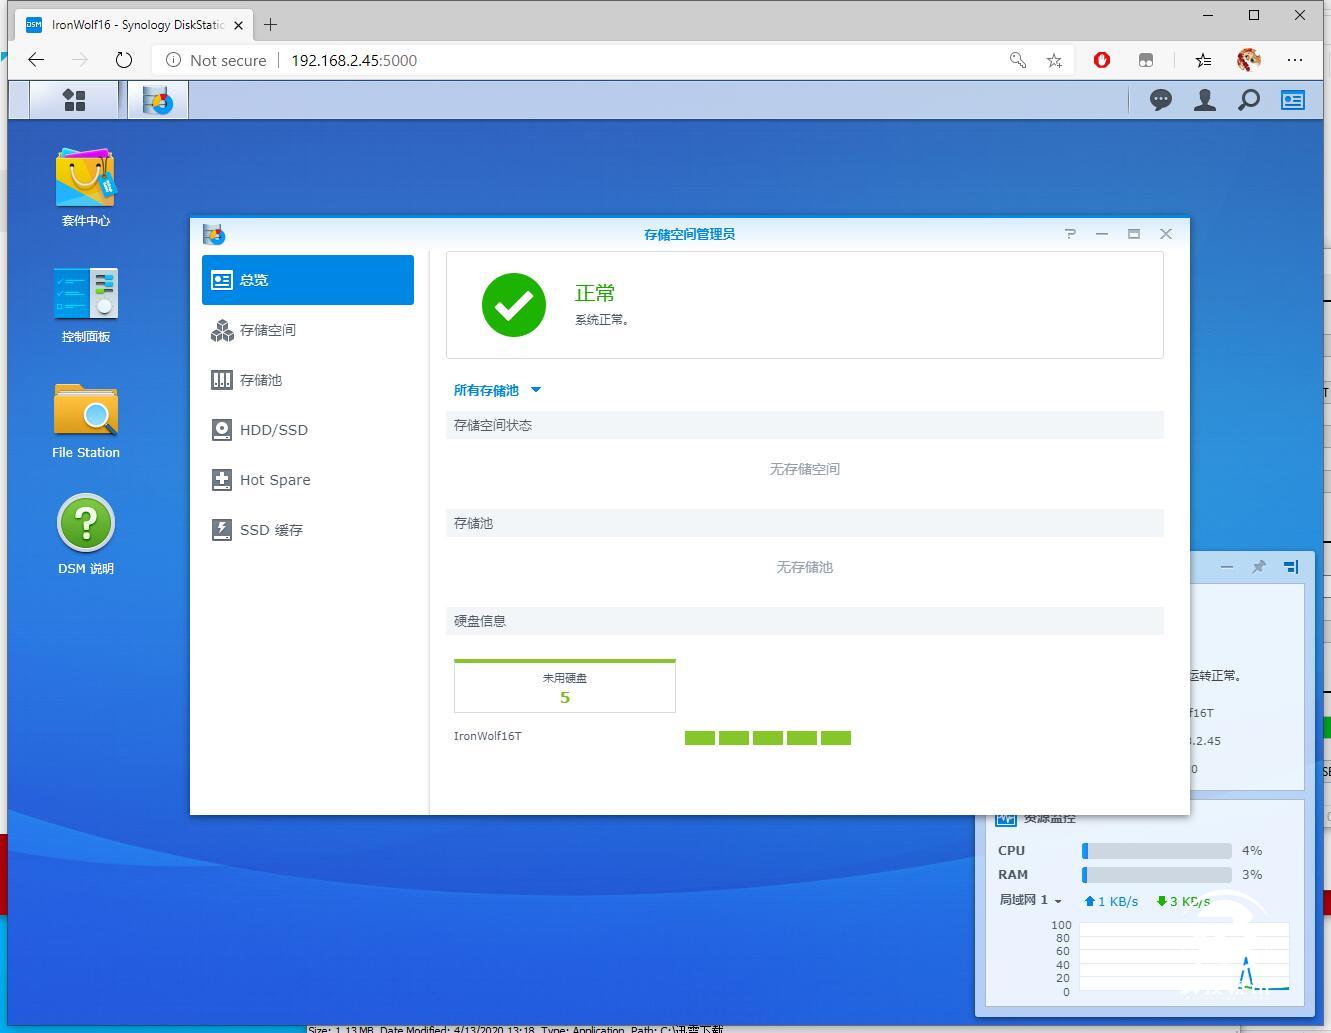Click the DSM search magnifier icon

point(1249,100)
